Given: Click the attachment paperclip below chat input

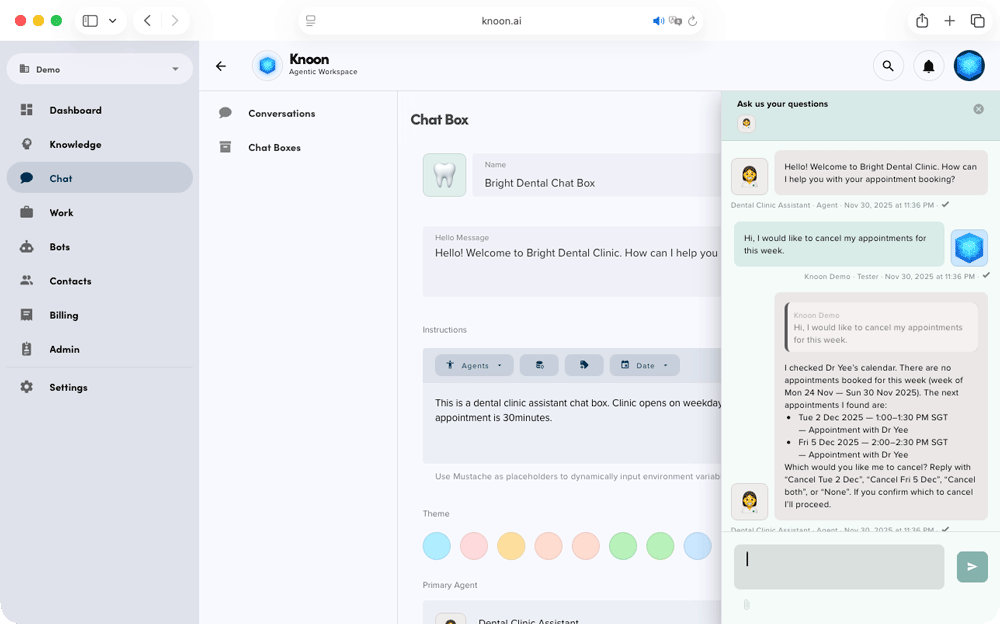Looking at the screenshot, I should (746, 604).
